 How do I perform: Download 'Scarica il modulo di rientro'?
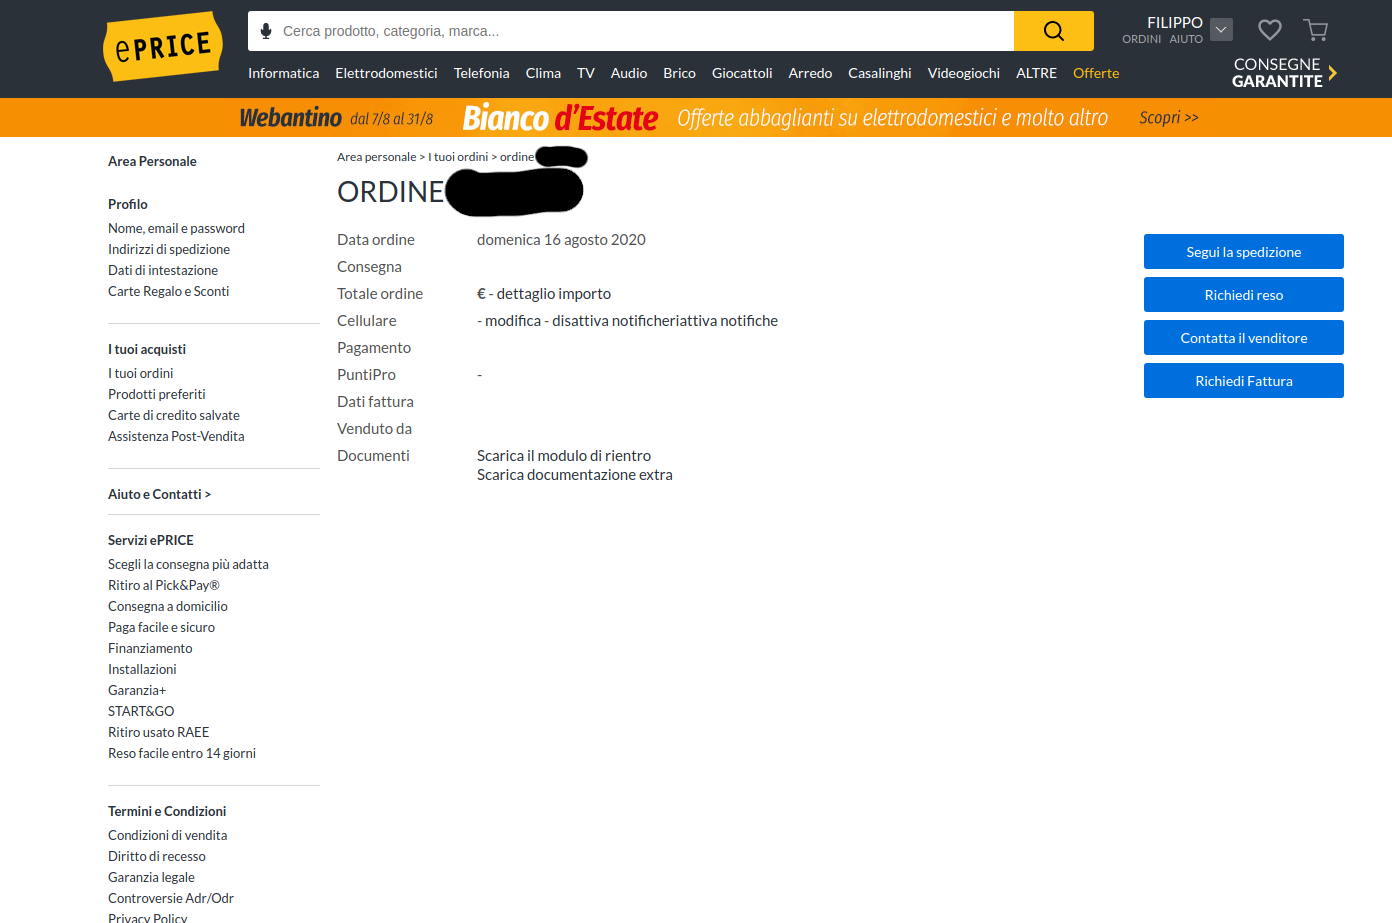click(564, 455)
